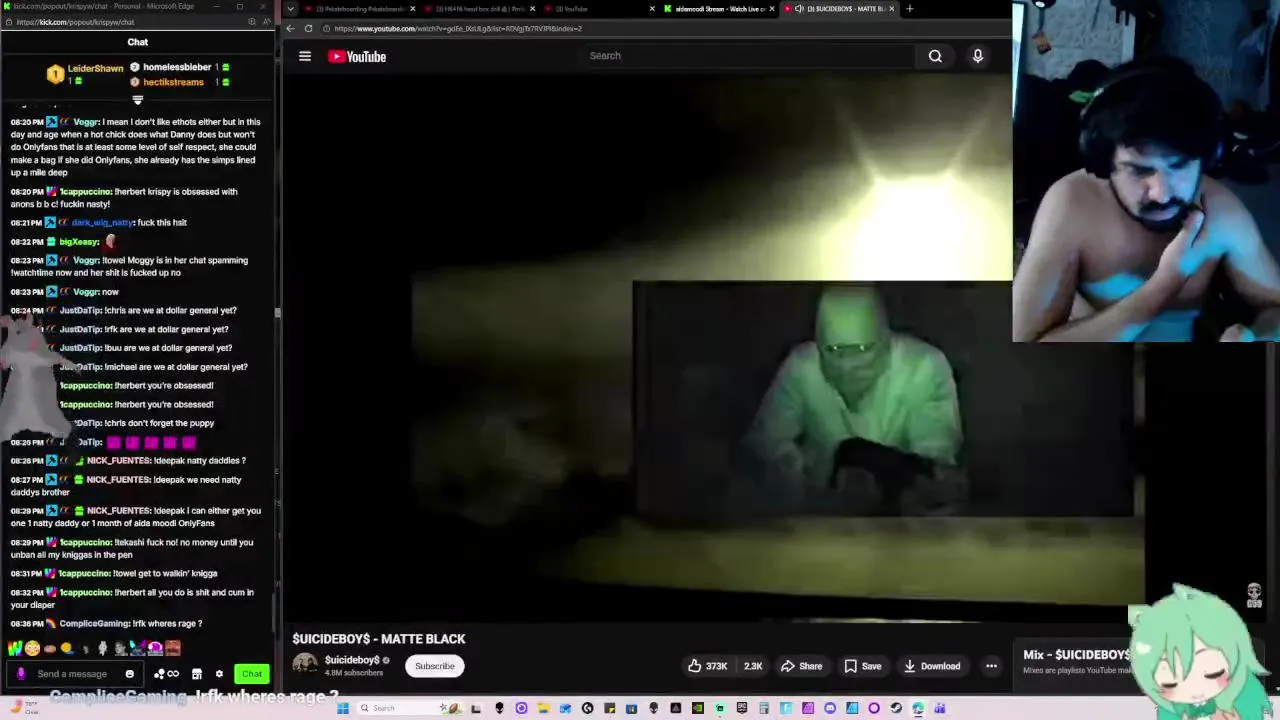Go back in the YouTube browser window
Image resolution: width=1280 pixels, height=720 pixels.
(290, 28)
